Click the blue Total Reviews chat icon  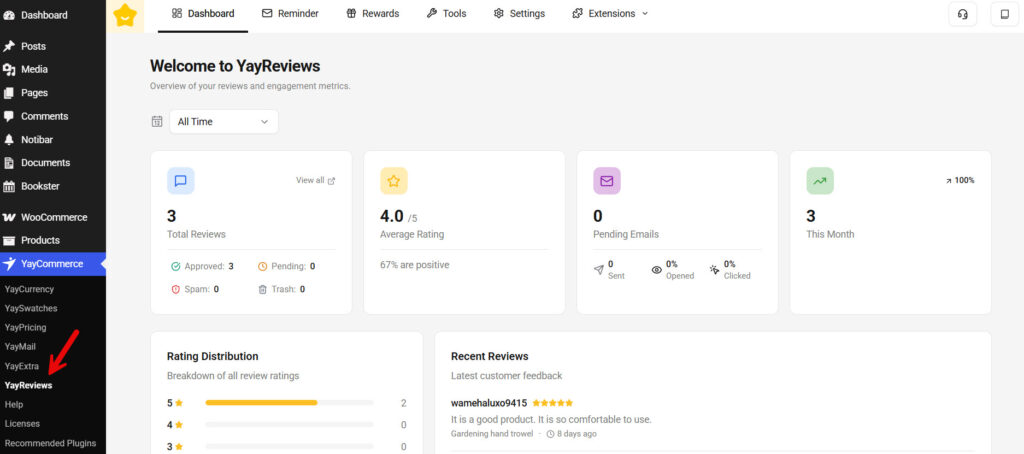pos(181,181)
